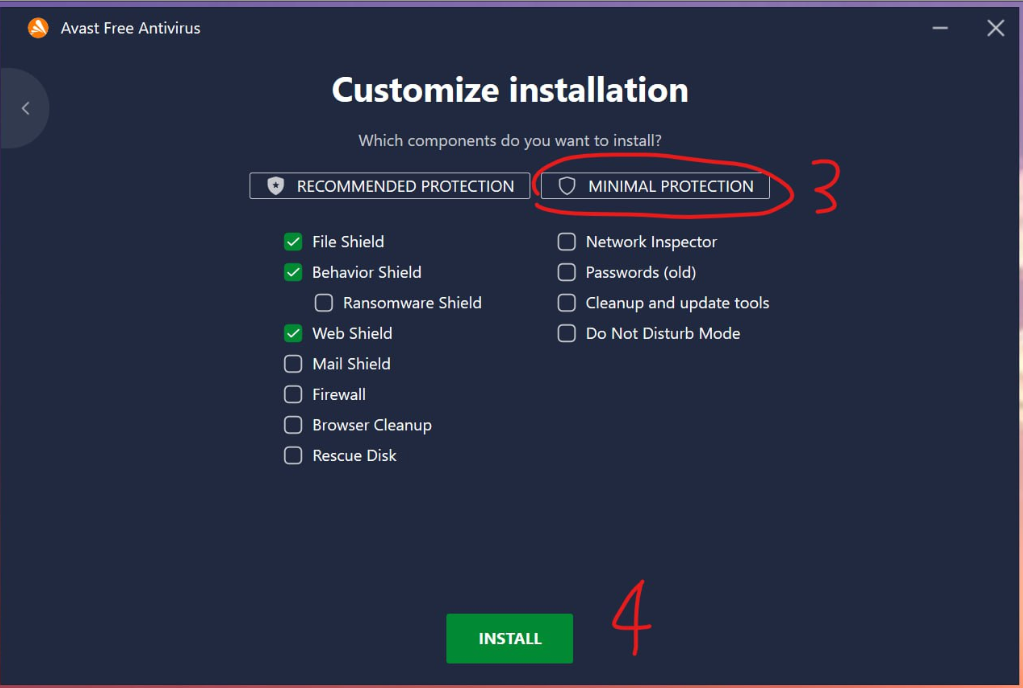The image size is (1023, 688).
Task: Select Recommended Protection preset
Action: click(389, 186)
